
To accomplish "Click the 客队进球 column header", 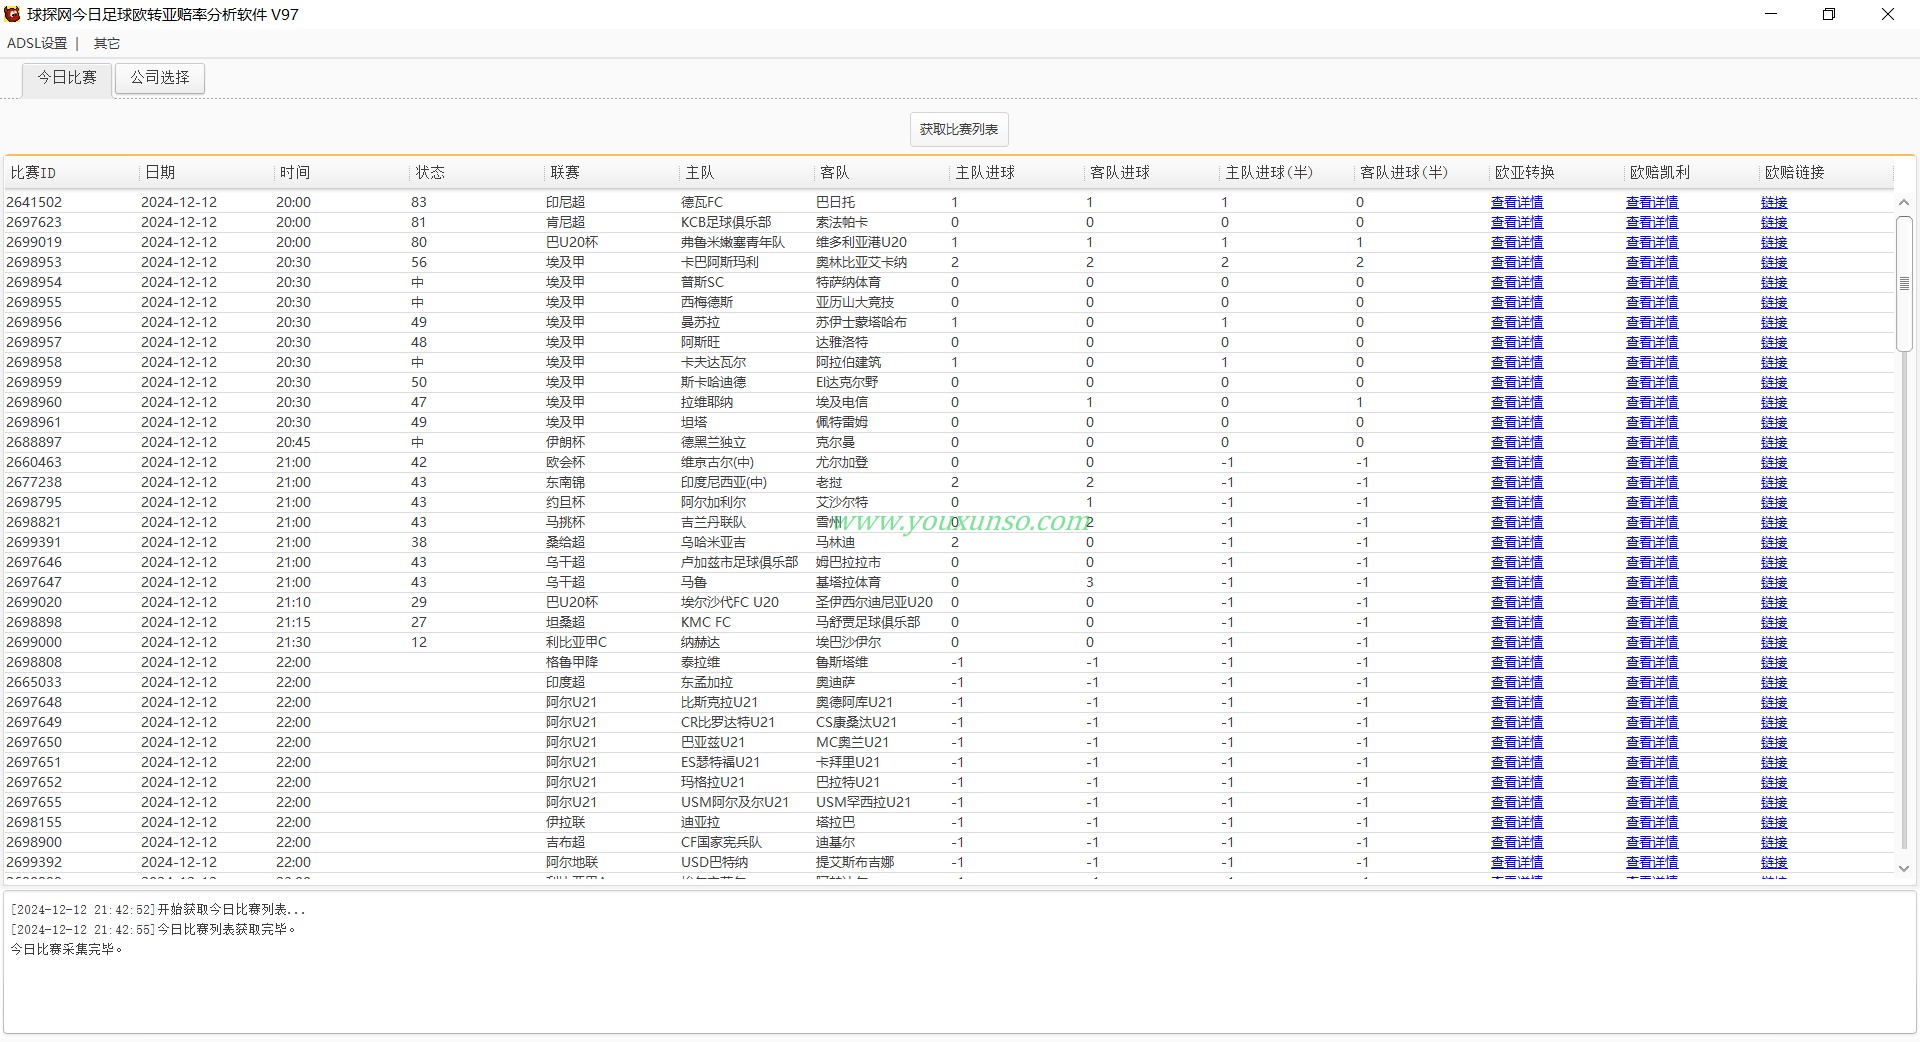I will tap(1151, 173).
